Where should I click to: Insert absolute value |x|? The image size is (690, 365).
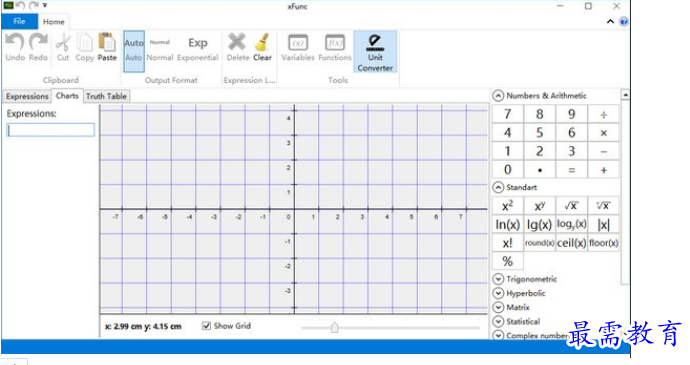coord(604,224)
